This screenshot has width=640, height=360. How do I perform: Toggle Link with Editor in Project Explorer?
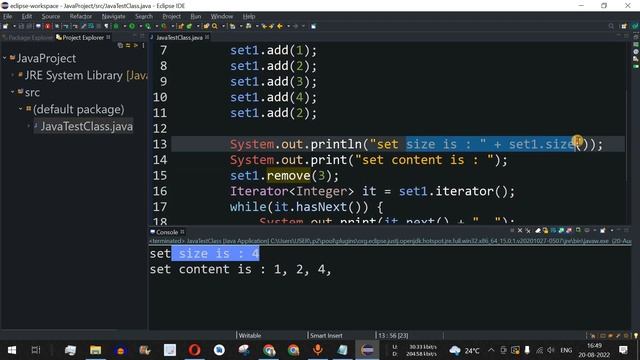tap(128, 45)
